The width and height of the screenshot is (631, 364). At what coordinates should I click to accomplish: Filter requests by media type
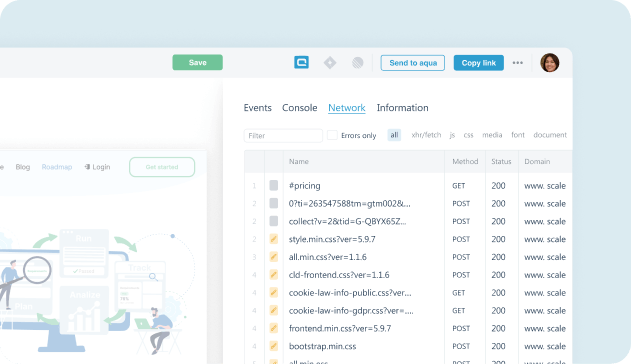pyautogui.click(x=492, y=135)
